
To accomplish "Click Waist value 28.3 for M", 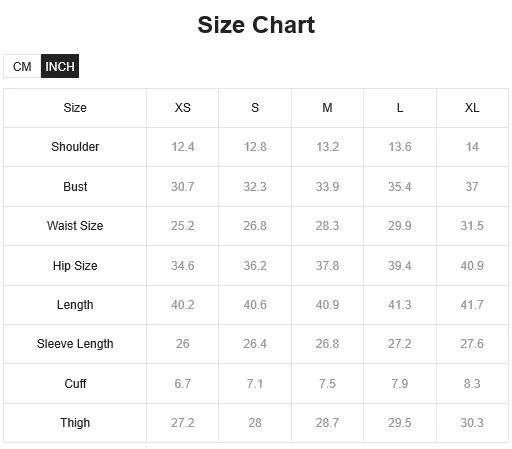I will tap(327, 226).
